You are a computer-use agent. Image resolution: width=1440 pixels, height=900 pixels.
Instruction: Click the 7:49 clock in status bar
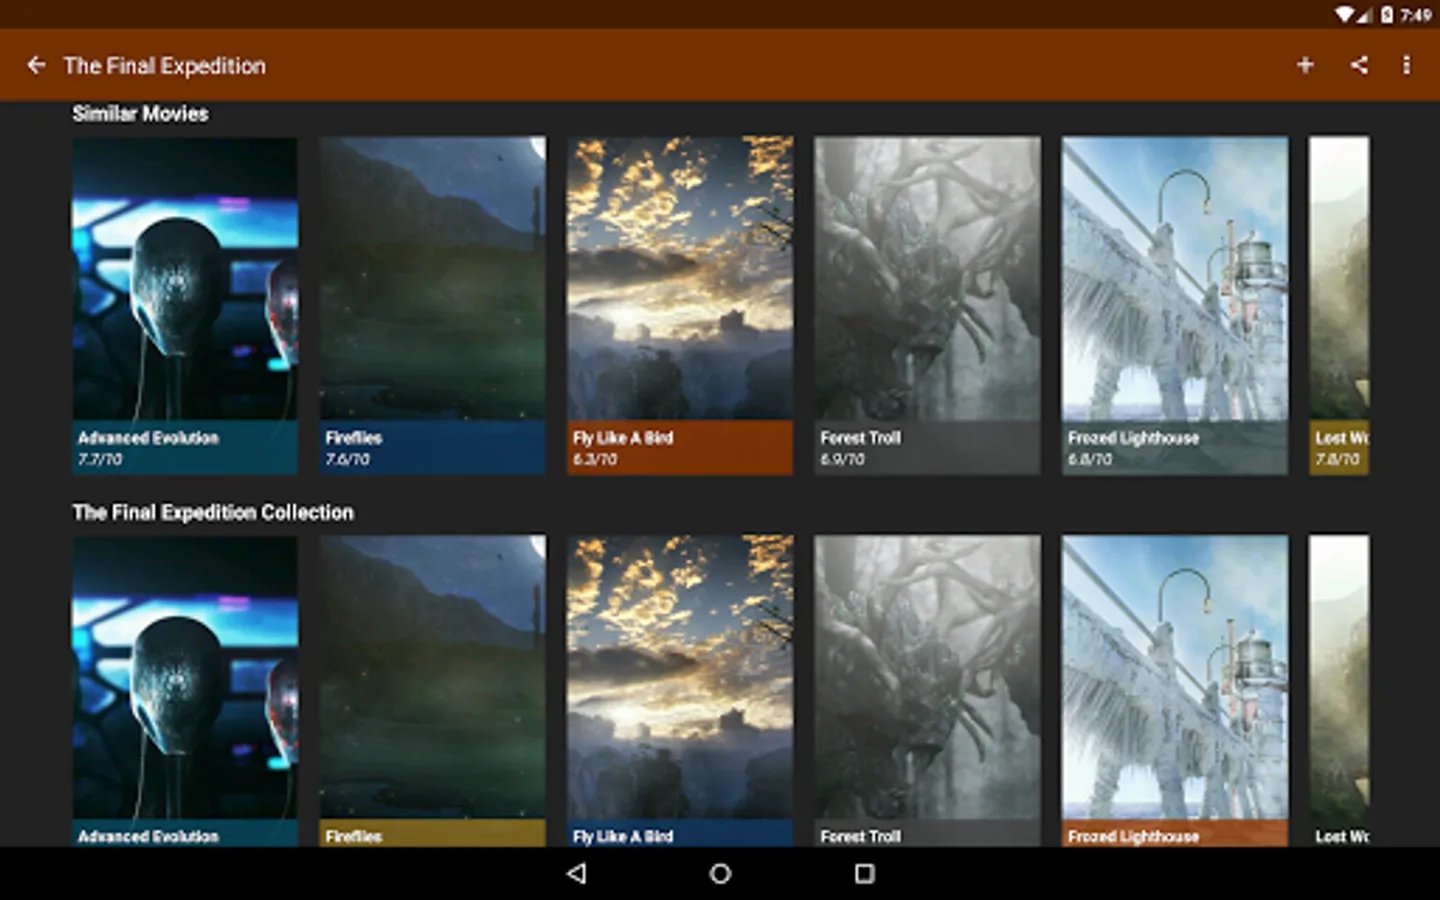[x=1416, y=14]
